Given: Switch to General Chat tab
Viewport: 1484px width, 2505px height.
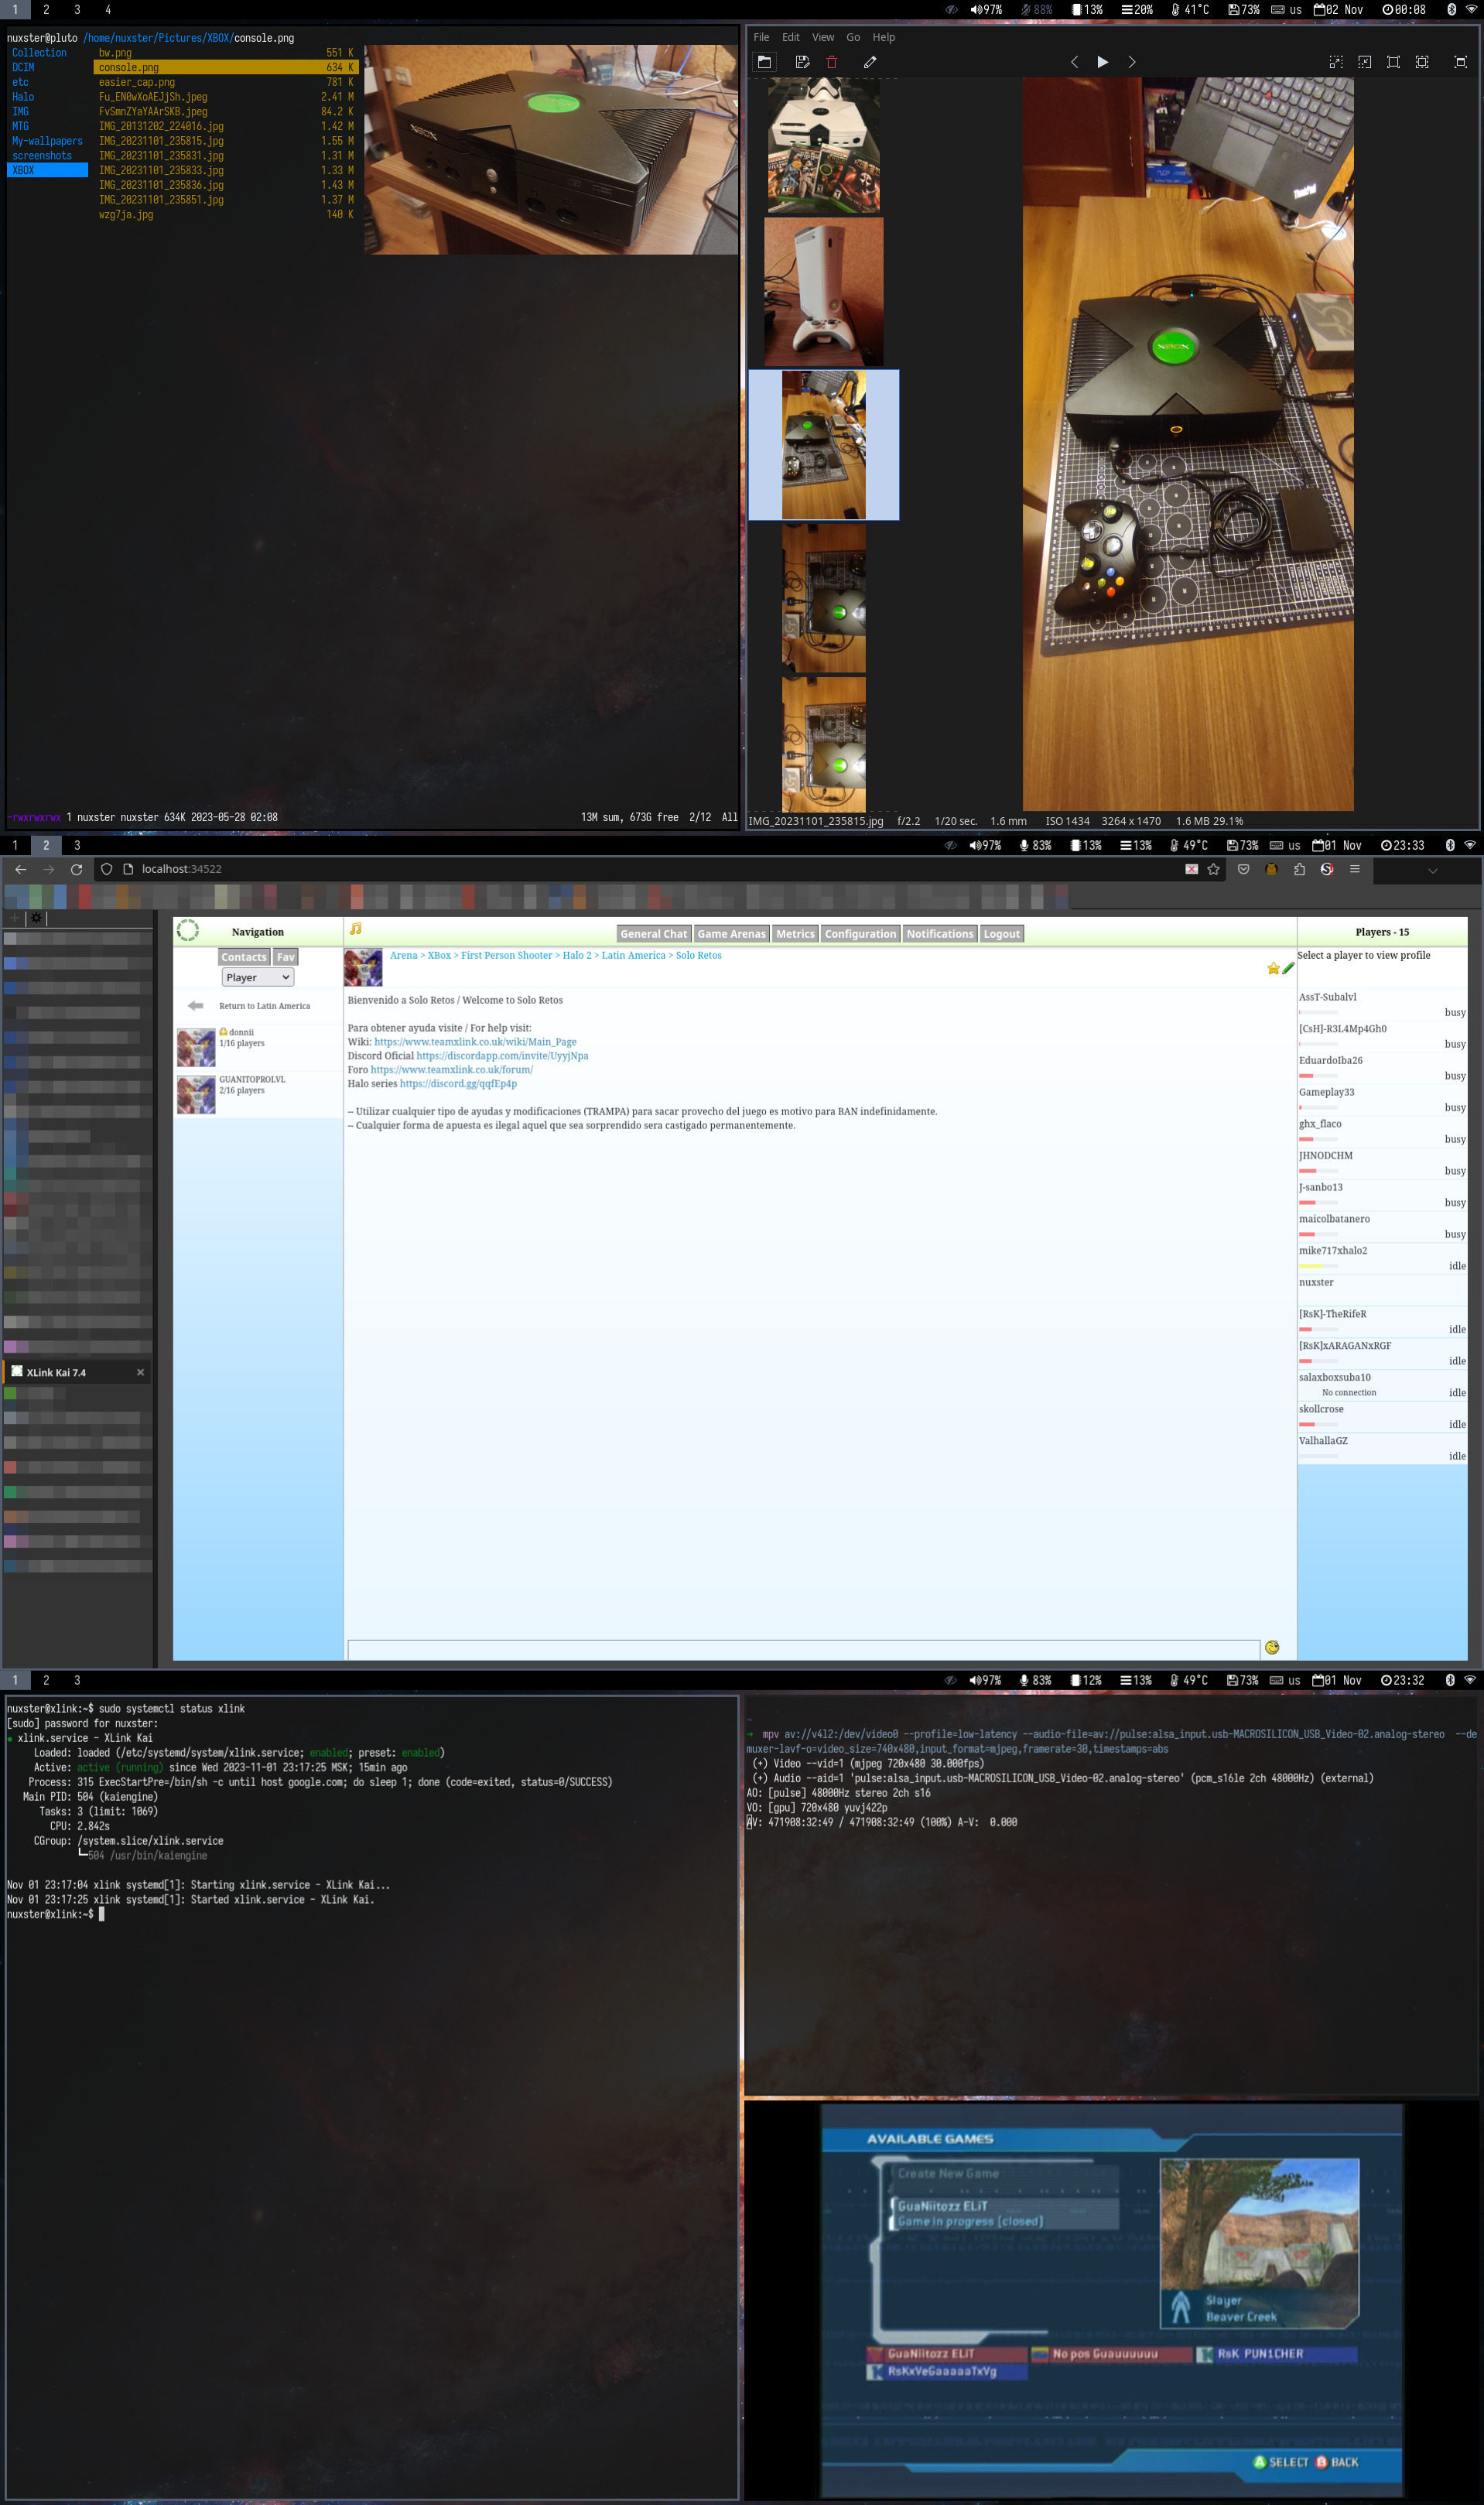Looking at the screenshot, I should 654,934.
